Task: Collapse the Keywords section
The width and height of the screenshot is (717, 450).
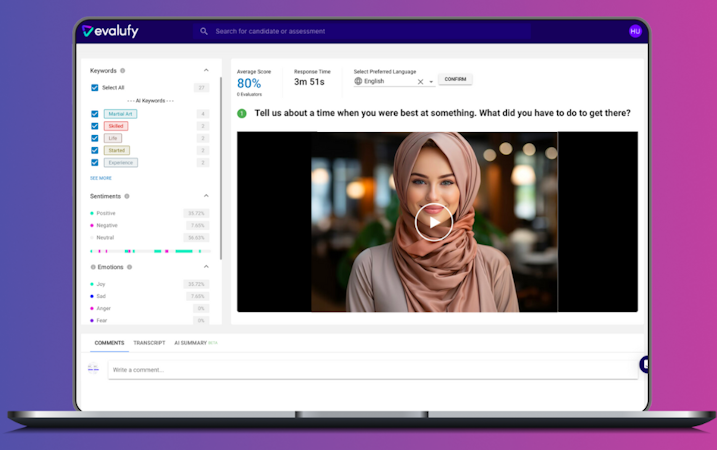Action: pyautogui.click(x=206, y=70)
